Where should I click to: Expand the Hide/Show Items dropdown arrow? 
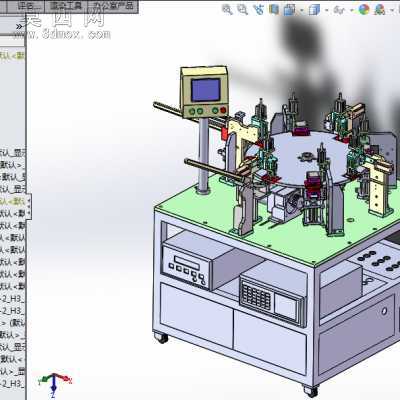coord(352,10)
